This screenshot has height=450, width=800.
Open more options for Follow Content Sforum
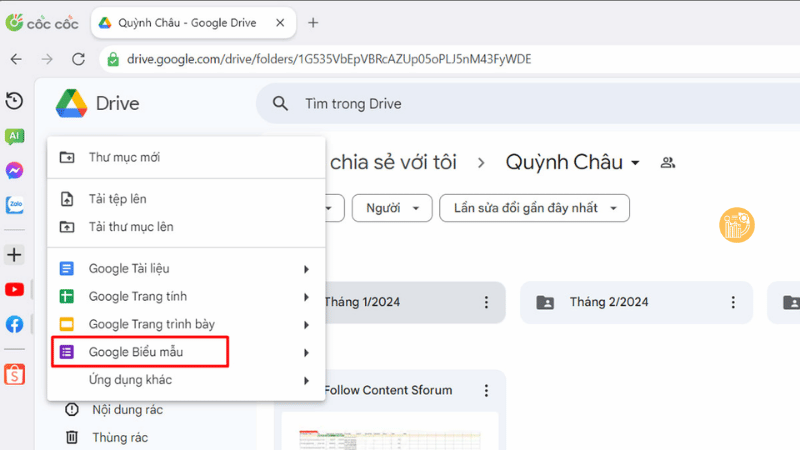[486, 390]
